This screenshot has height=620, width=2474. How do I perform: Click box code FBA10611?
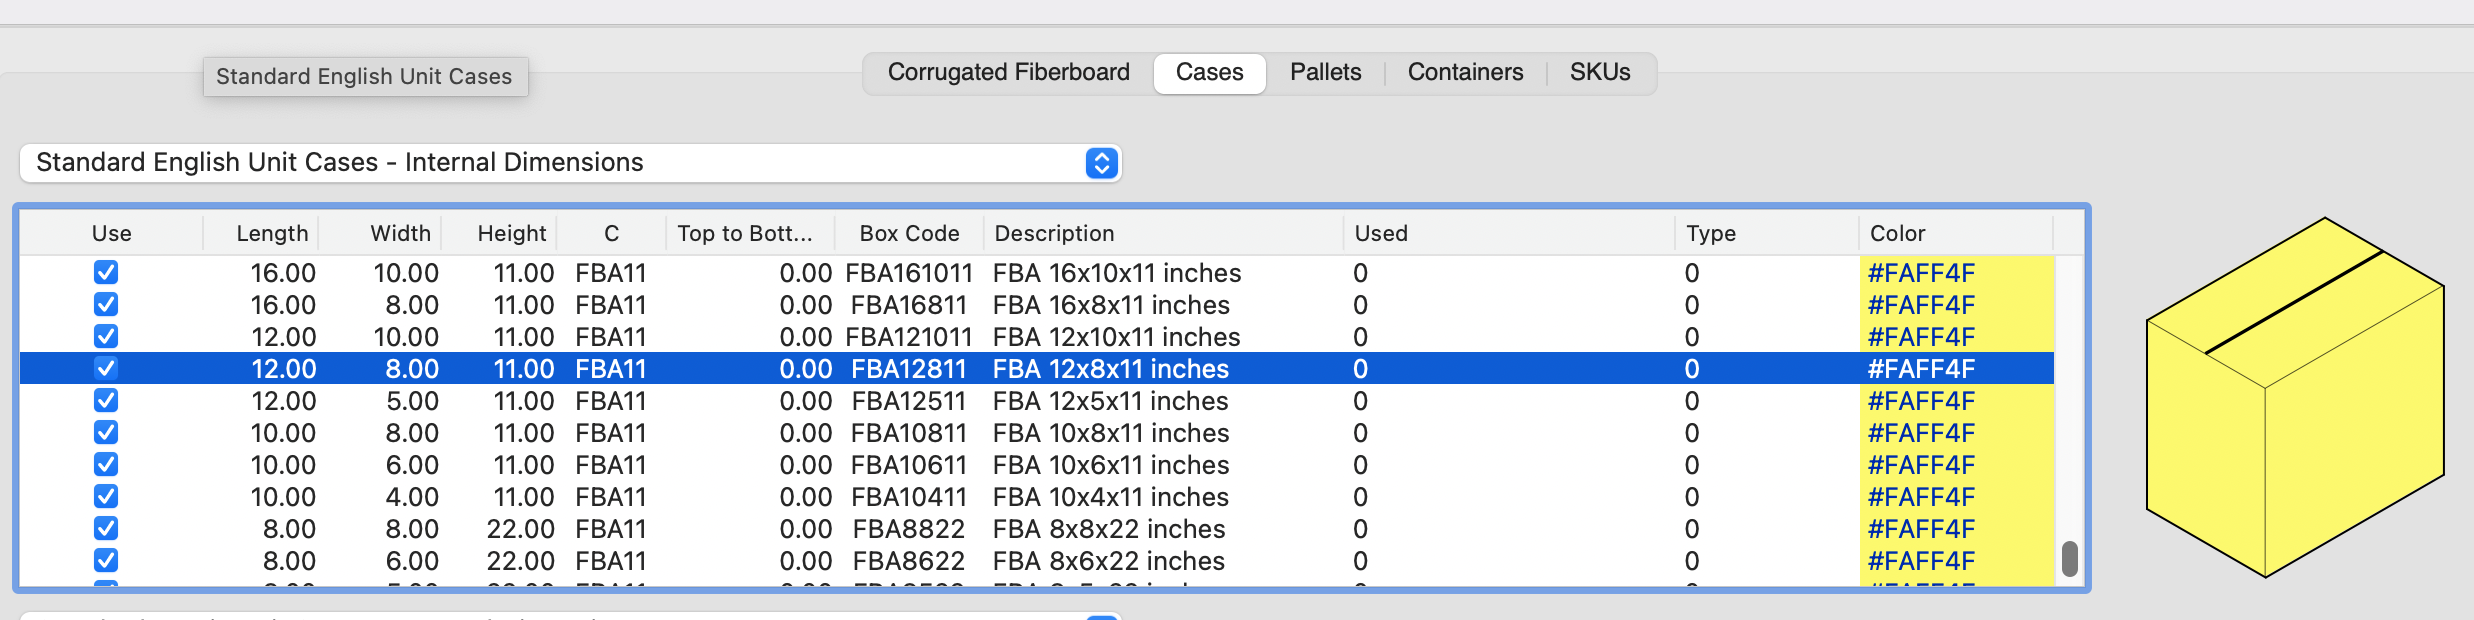909,465
